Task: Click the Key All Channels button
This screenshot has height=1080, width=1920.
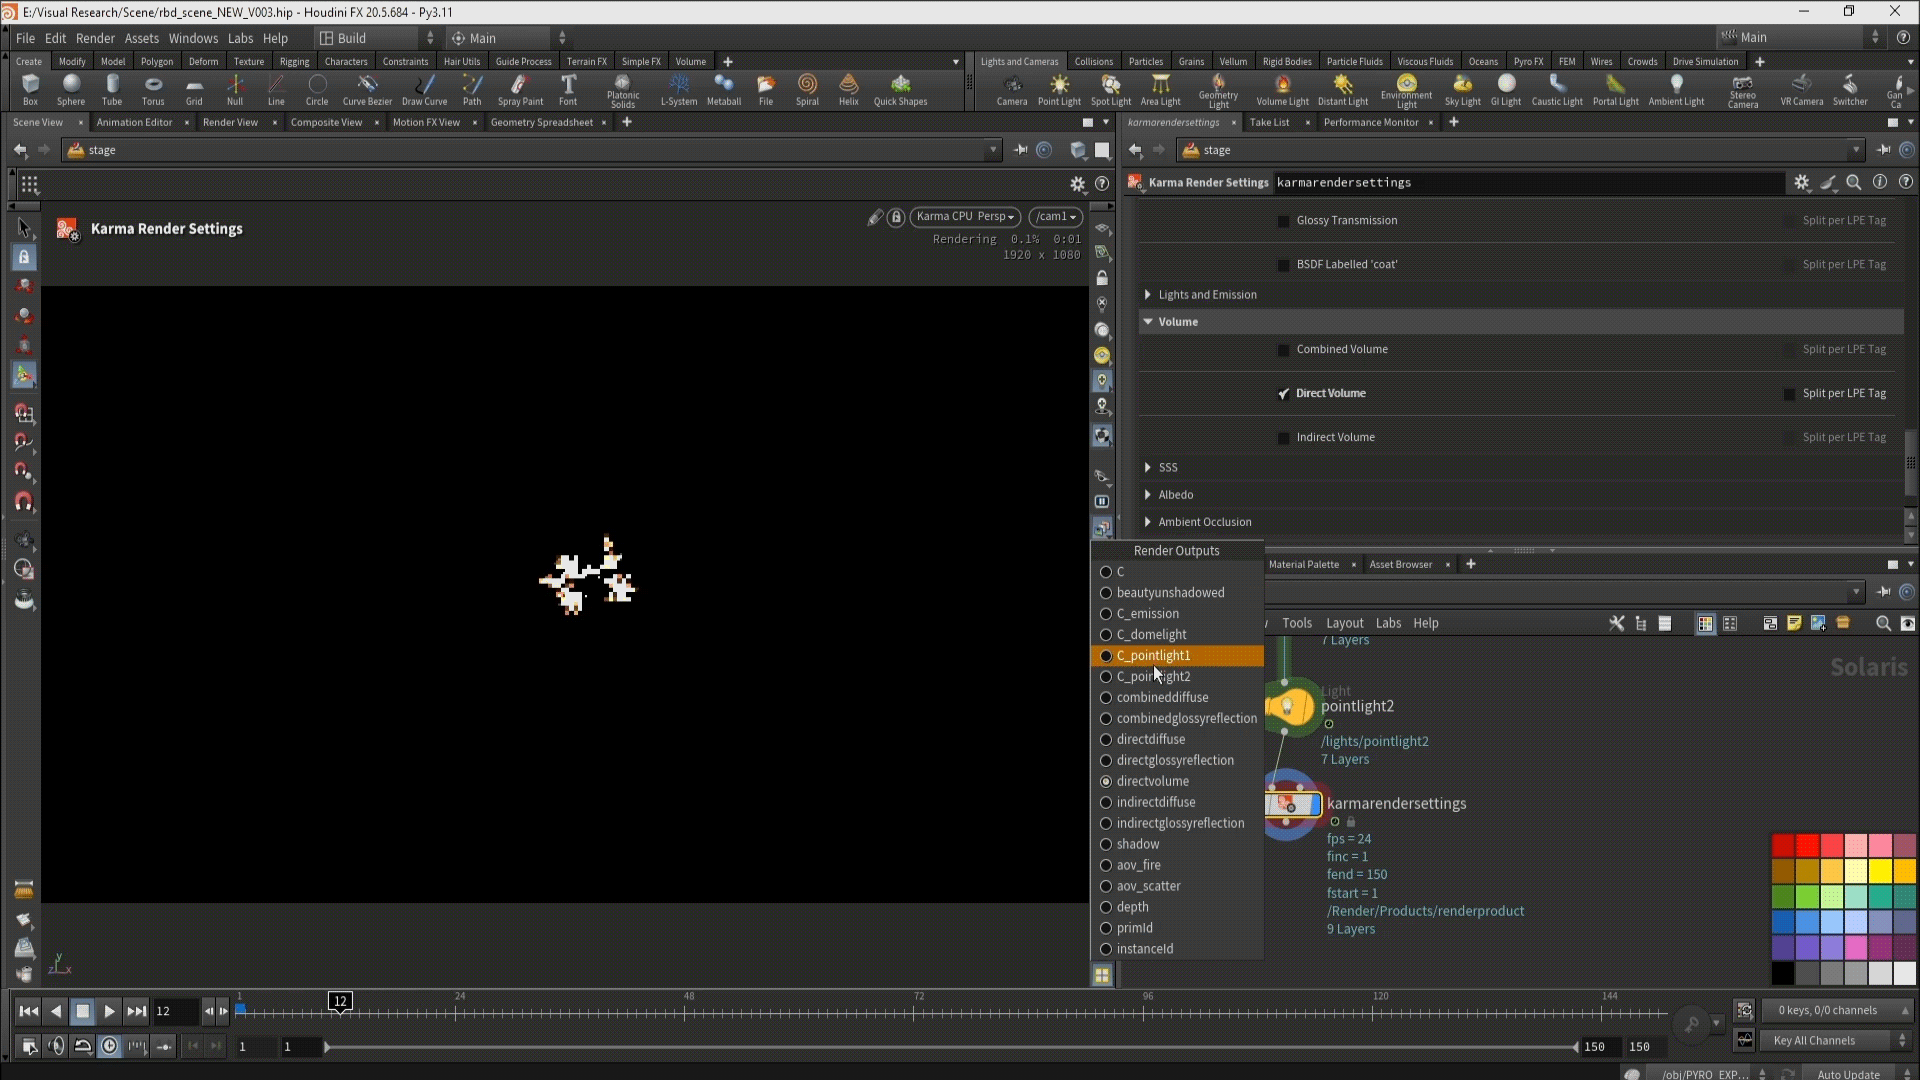Action: [x=1814, y=1041]
